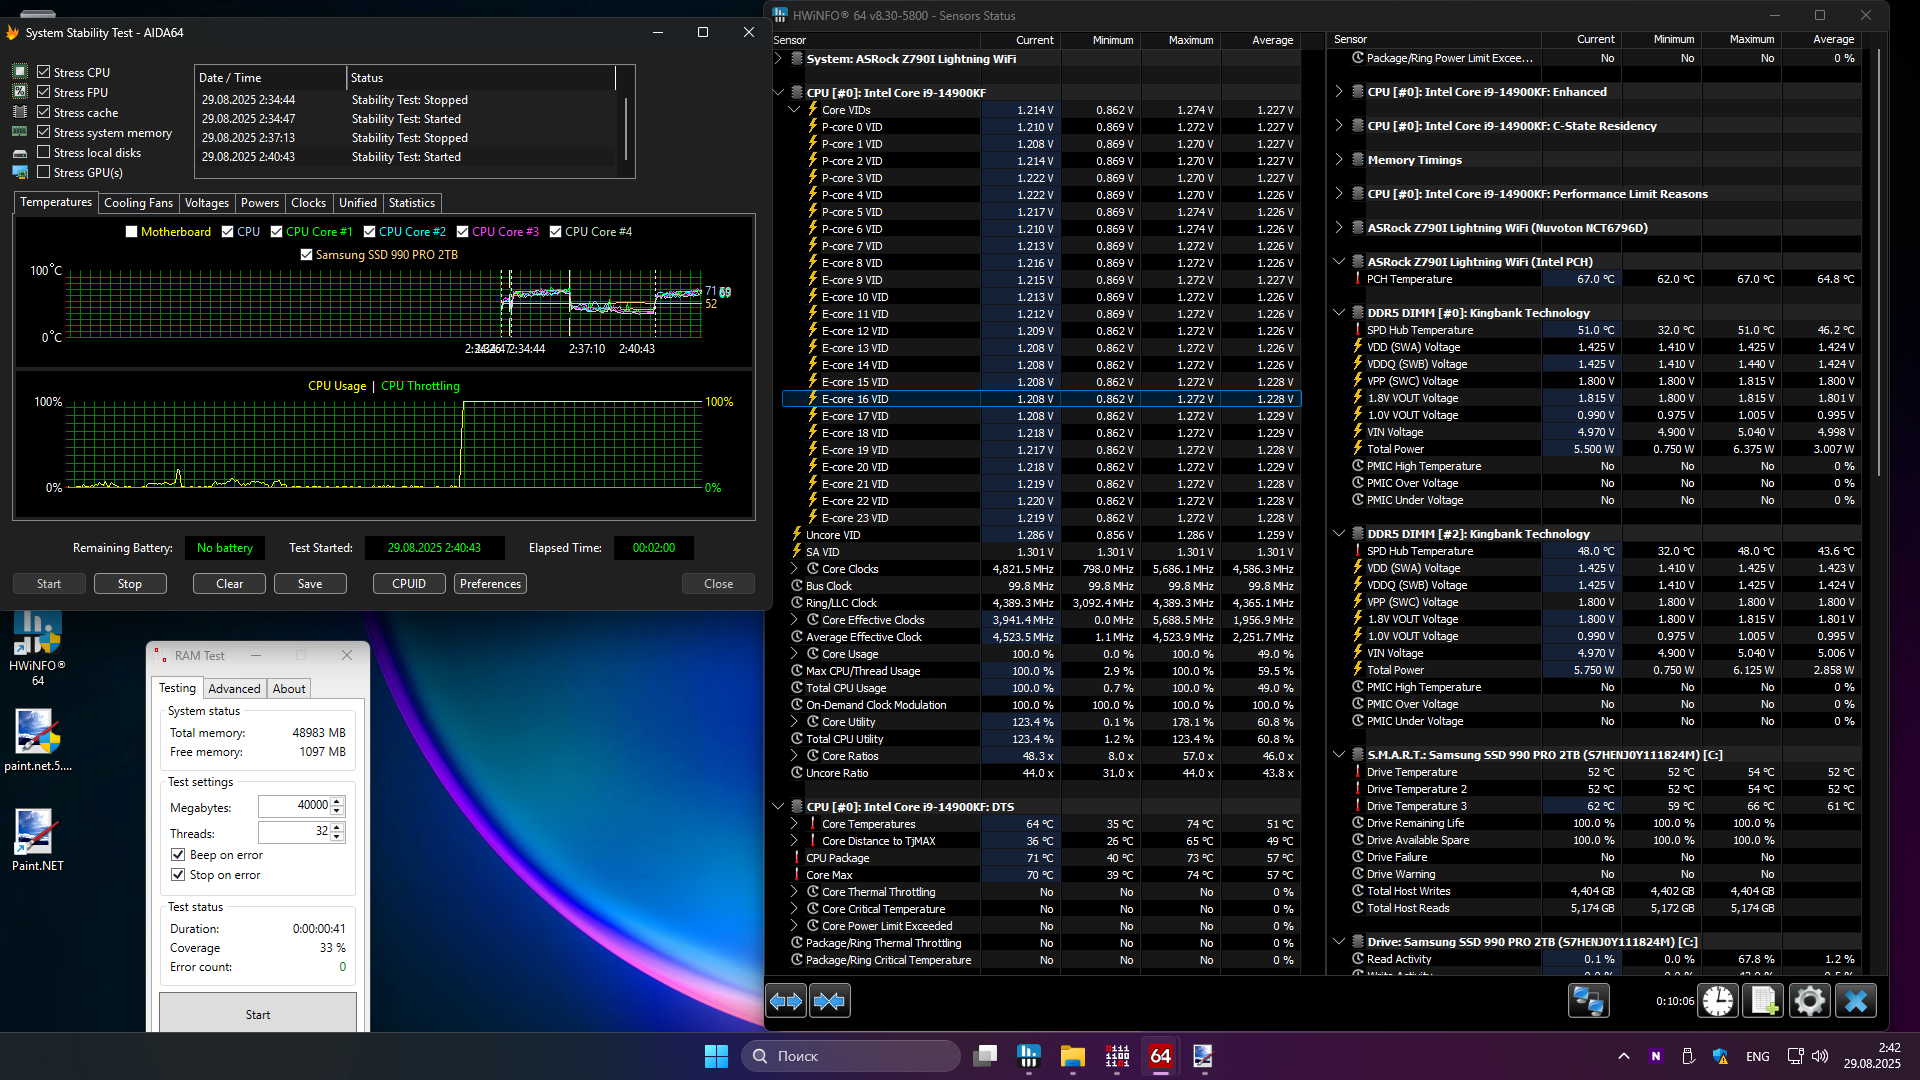Click the HWiNFO reset clock icon
Screen dimensions: 1920x1080
(x=1718, y=1001)
